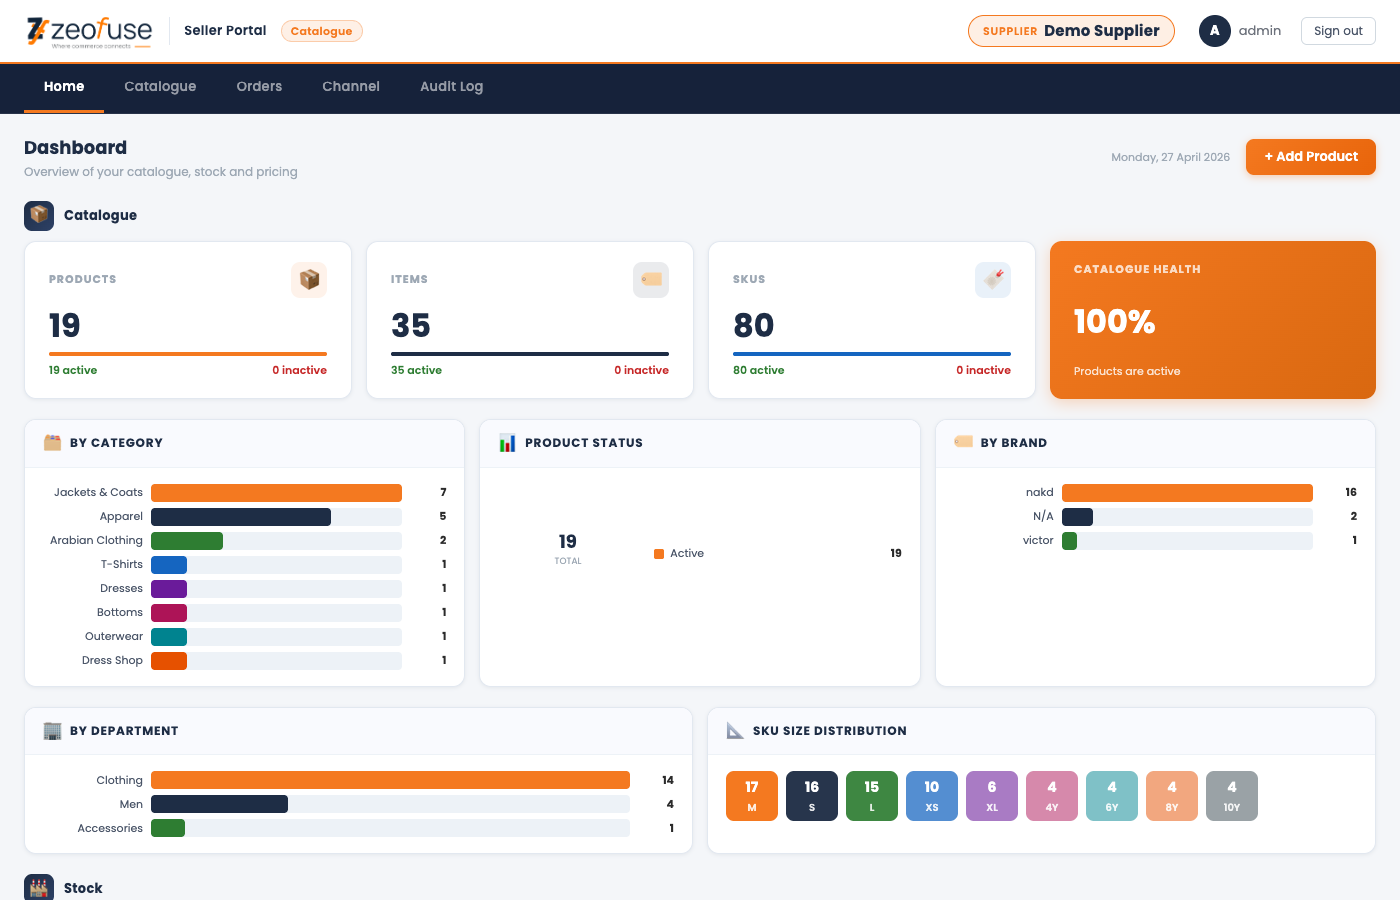Switch to the Audit Log tab
The height and width of the screenshot is (900, 1400).
pyautogui.click(x=451, y=87)
